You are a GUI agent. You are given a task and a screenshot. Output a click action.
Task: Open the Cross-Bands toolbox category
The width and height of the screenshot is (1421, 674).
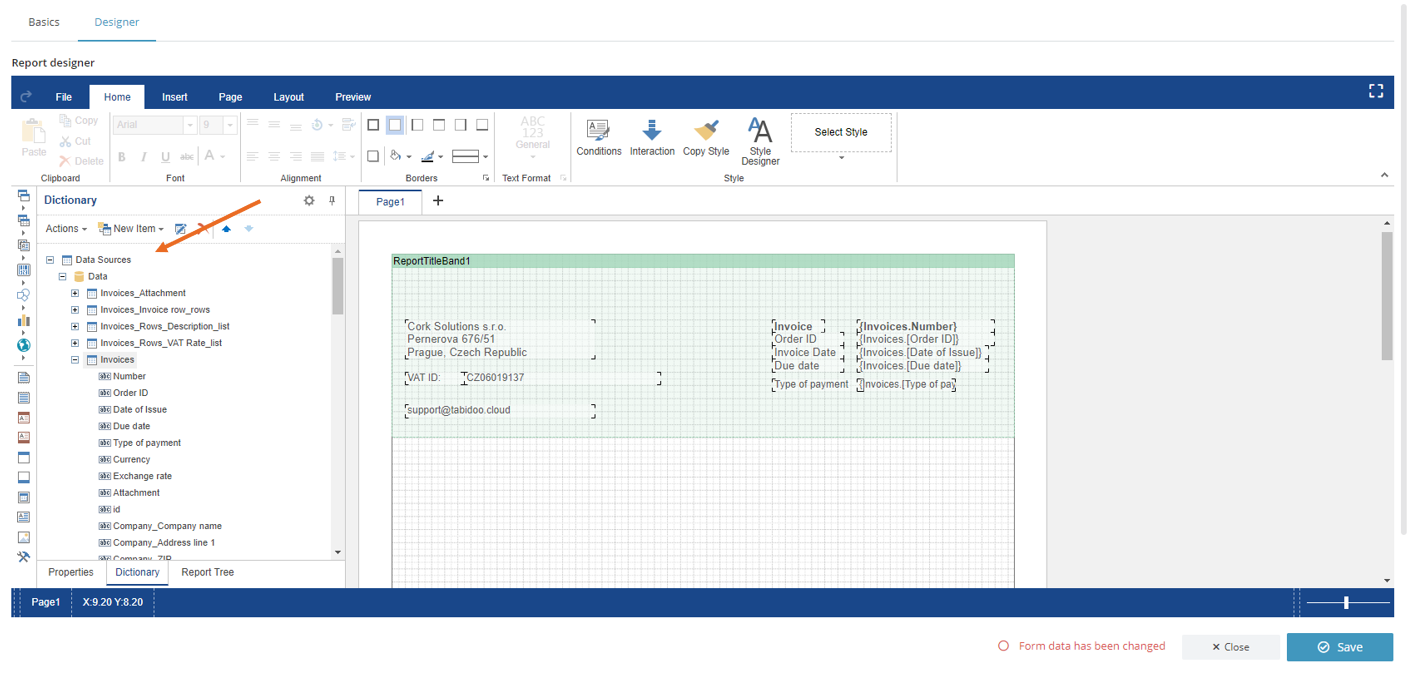[24, 220]
